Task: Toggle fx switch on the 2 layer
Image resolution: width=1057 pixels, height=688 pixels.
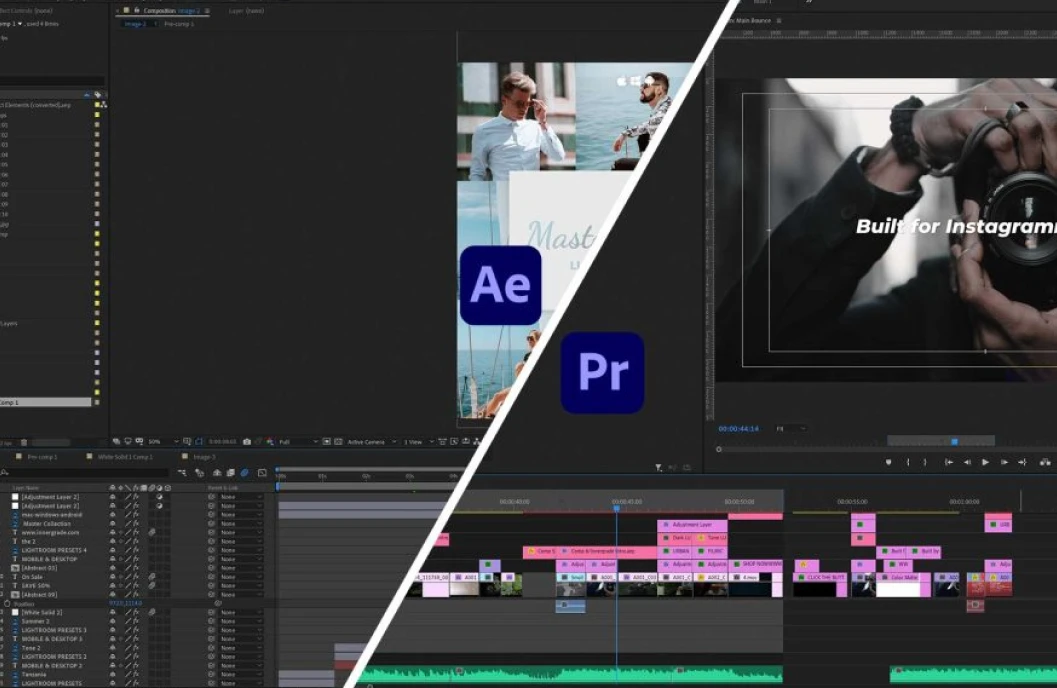Action: pyautogui.click(x=135, y=541)
